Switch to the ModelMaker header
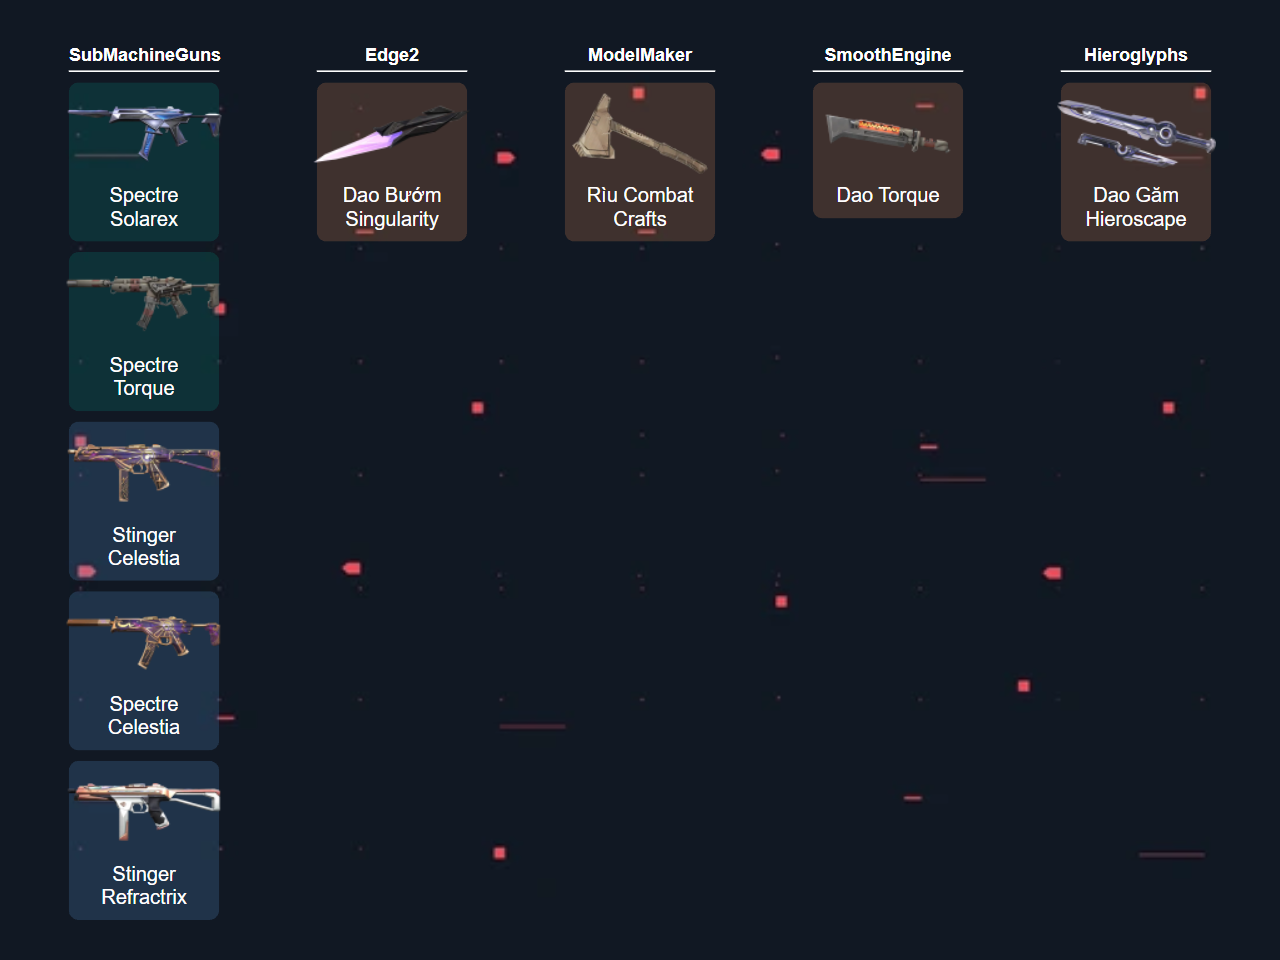The width and height of the screenshot is (1280, 960). [640, 55]
